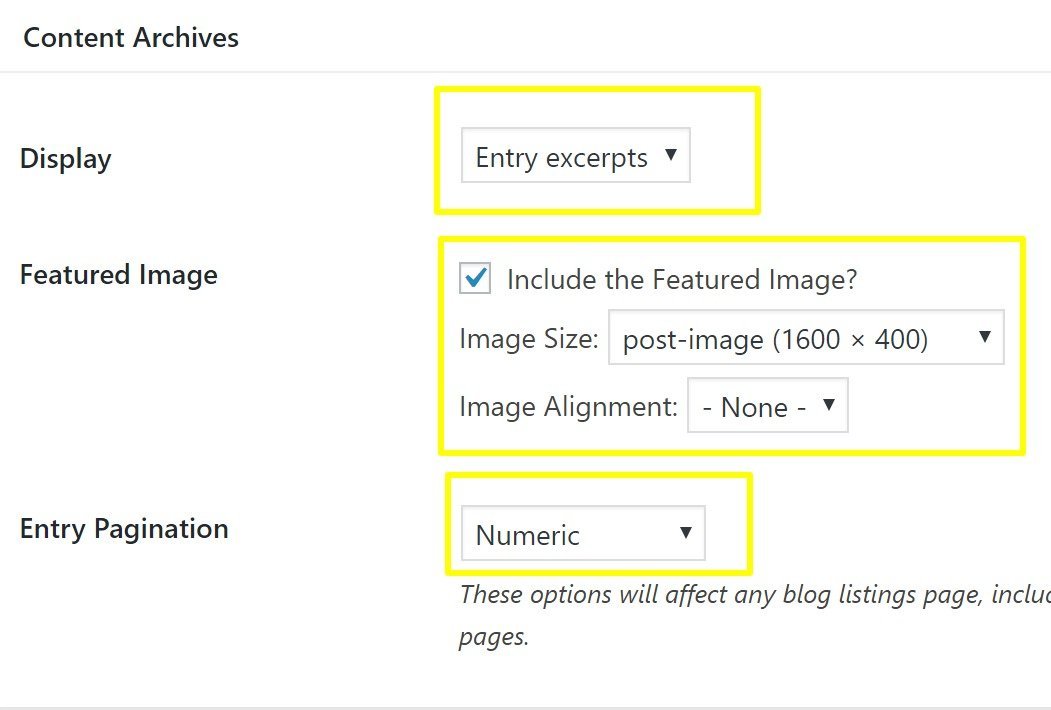The height and width of the screenshot is (710, 1051).
Task: Click the arrow inside the Image Size selector
Action: tap(984, 338)
